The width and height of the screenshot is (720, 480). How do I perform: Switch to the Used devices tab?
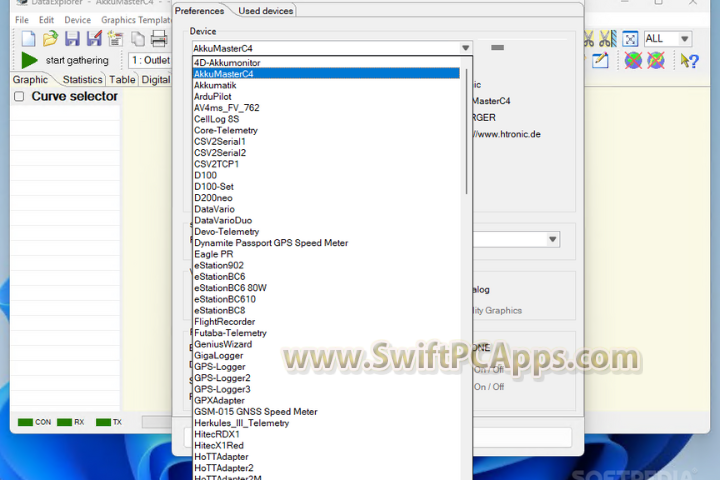pyautogui.click(x=266, y=11)
